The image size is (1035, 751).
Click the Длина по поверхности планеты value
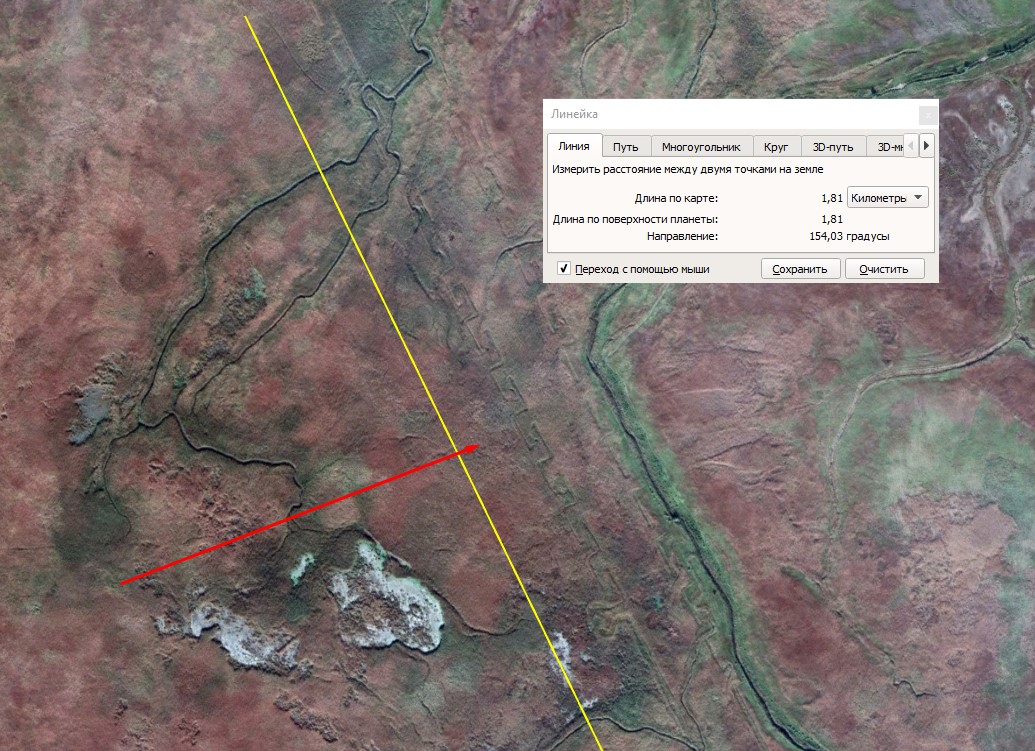(x=831, y=219)
